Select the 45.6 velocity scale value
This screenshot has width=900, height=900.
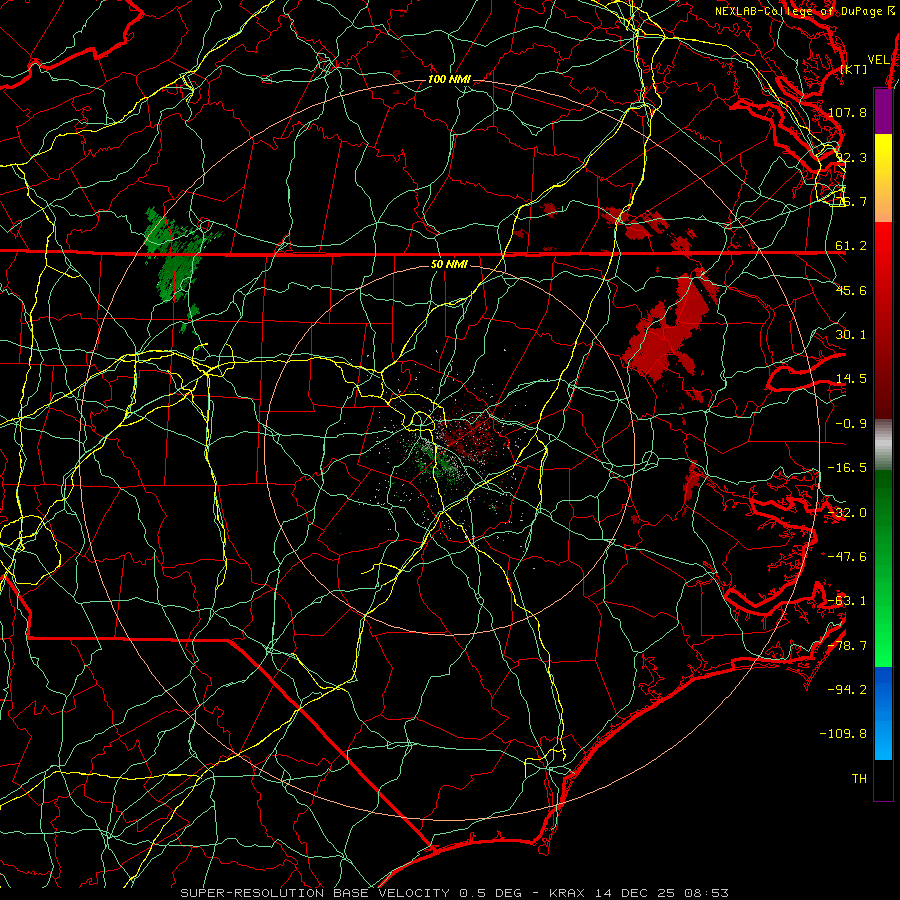[x=851, y=290]
